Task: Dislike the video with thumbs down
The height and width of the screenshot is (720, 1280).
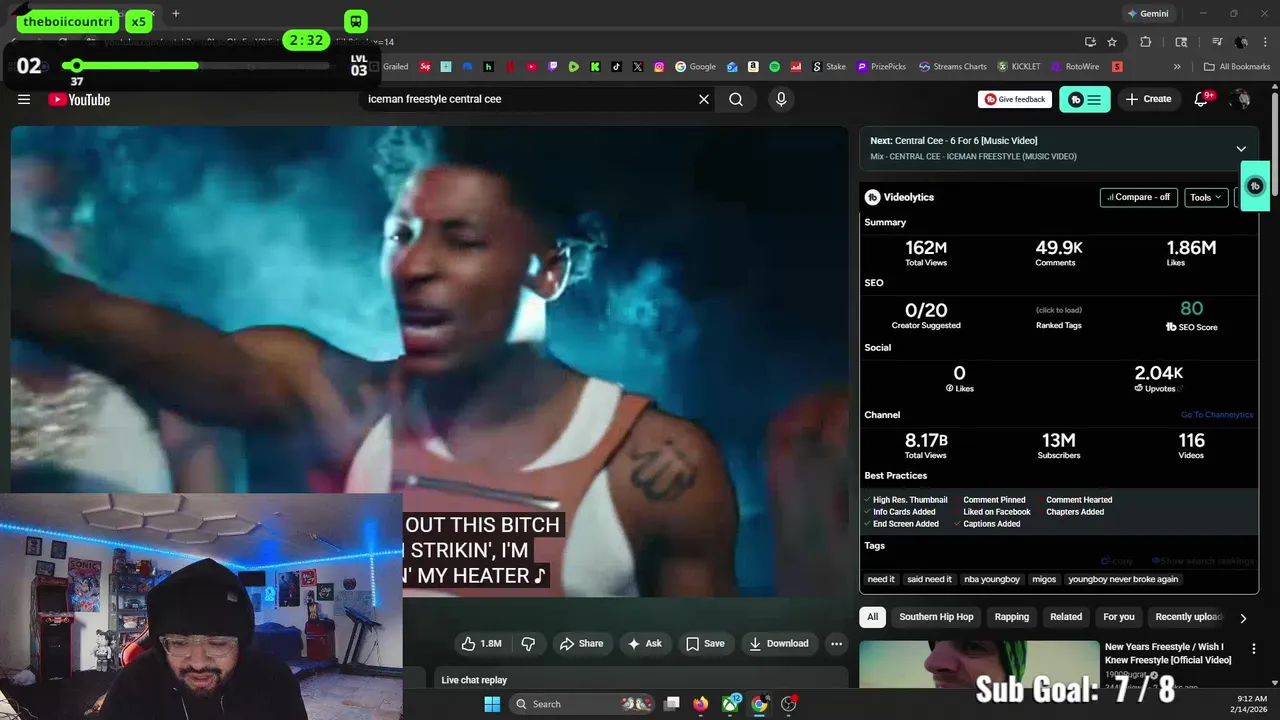Action: click(x=528, y=643)
